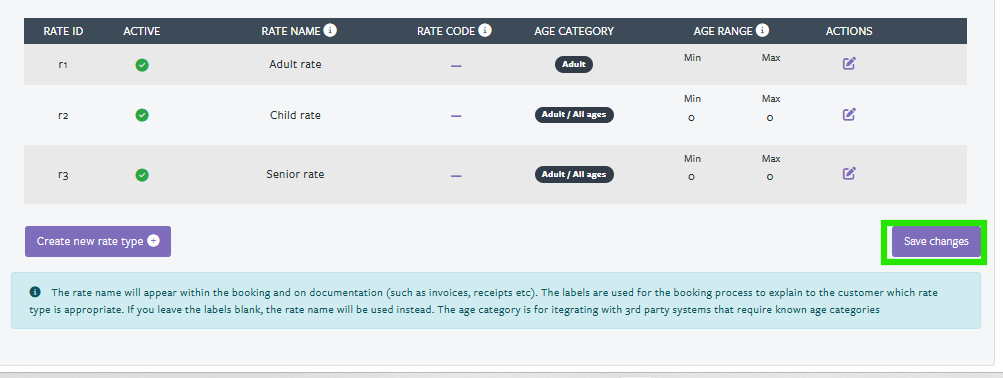Image resolution: width=1003 pixels, height=378 pixels.
Task: Click the AGE RANGE column header text
Action: [x=723, y=31]
